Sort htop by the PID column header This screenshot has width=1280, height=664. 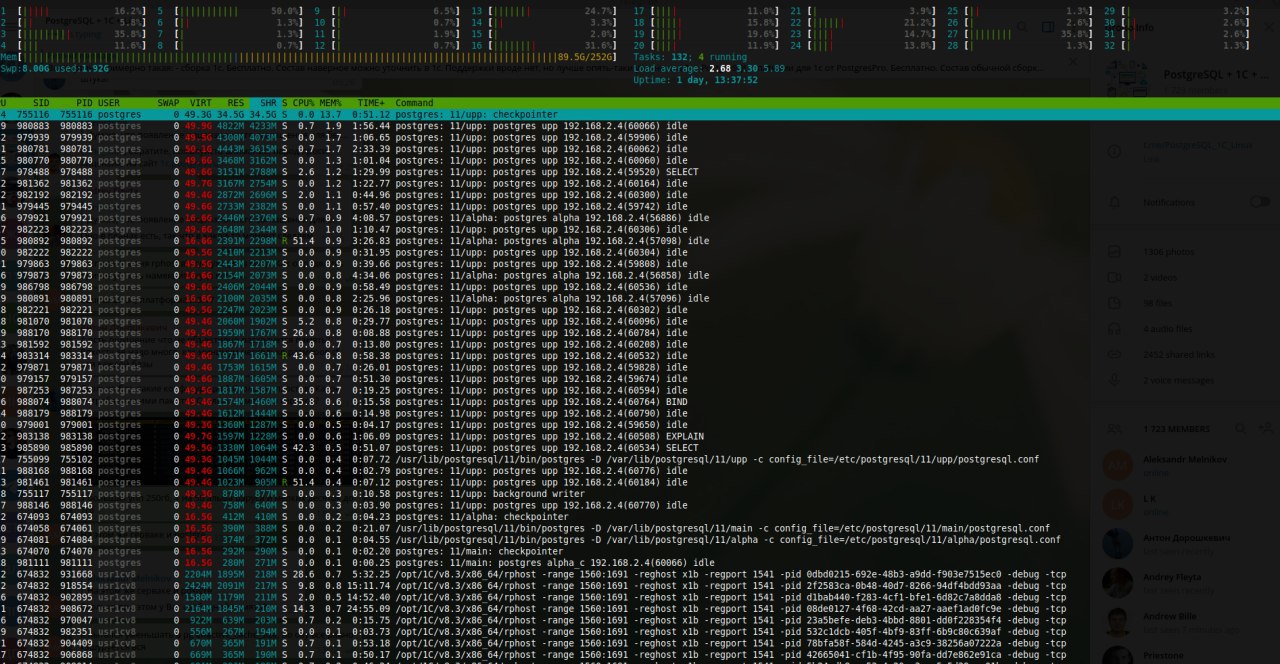(x=83, y=103)
